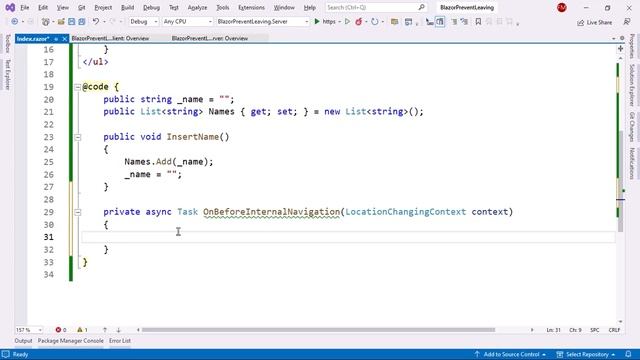The image size is (640, 360).
Task: Open the Solution Explorer side tab
Action: click(x=631, y=84)
